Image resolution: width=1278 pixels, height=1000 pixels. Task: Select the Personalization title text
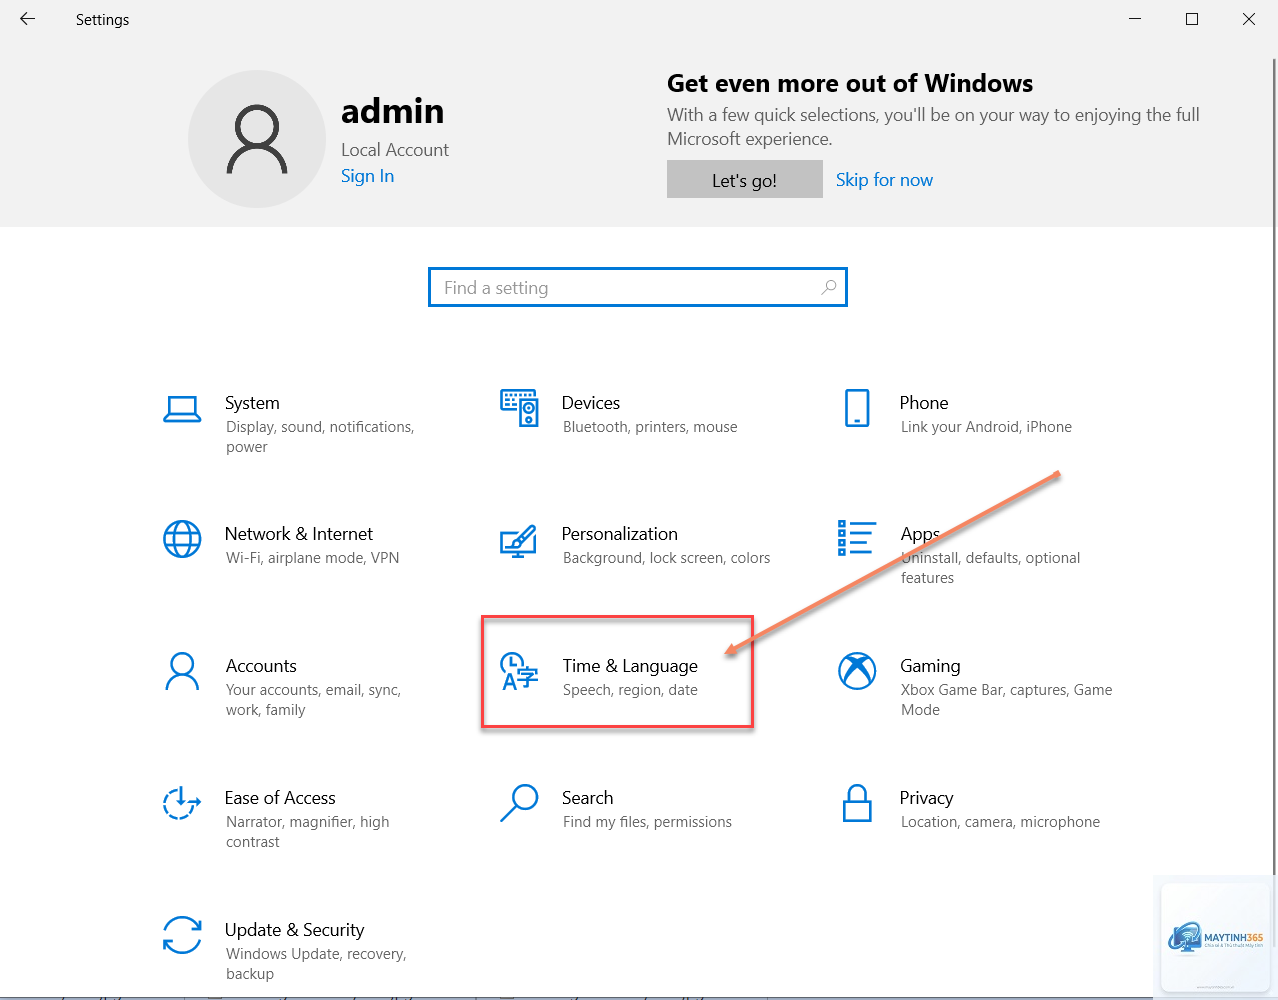coord(620,534)
